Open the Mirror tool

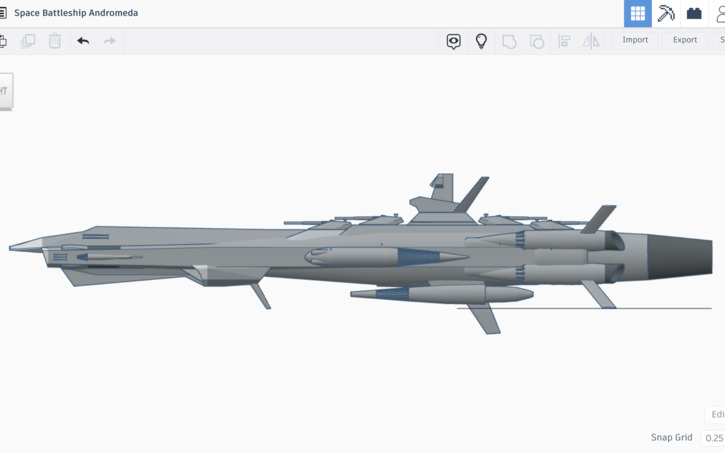[591, 41]
